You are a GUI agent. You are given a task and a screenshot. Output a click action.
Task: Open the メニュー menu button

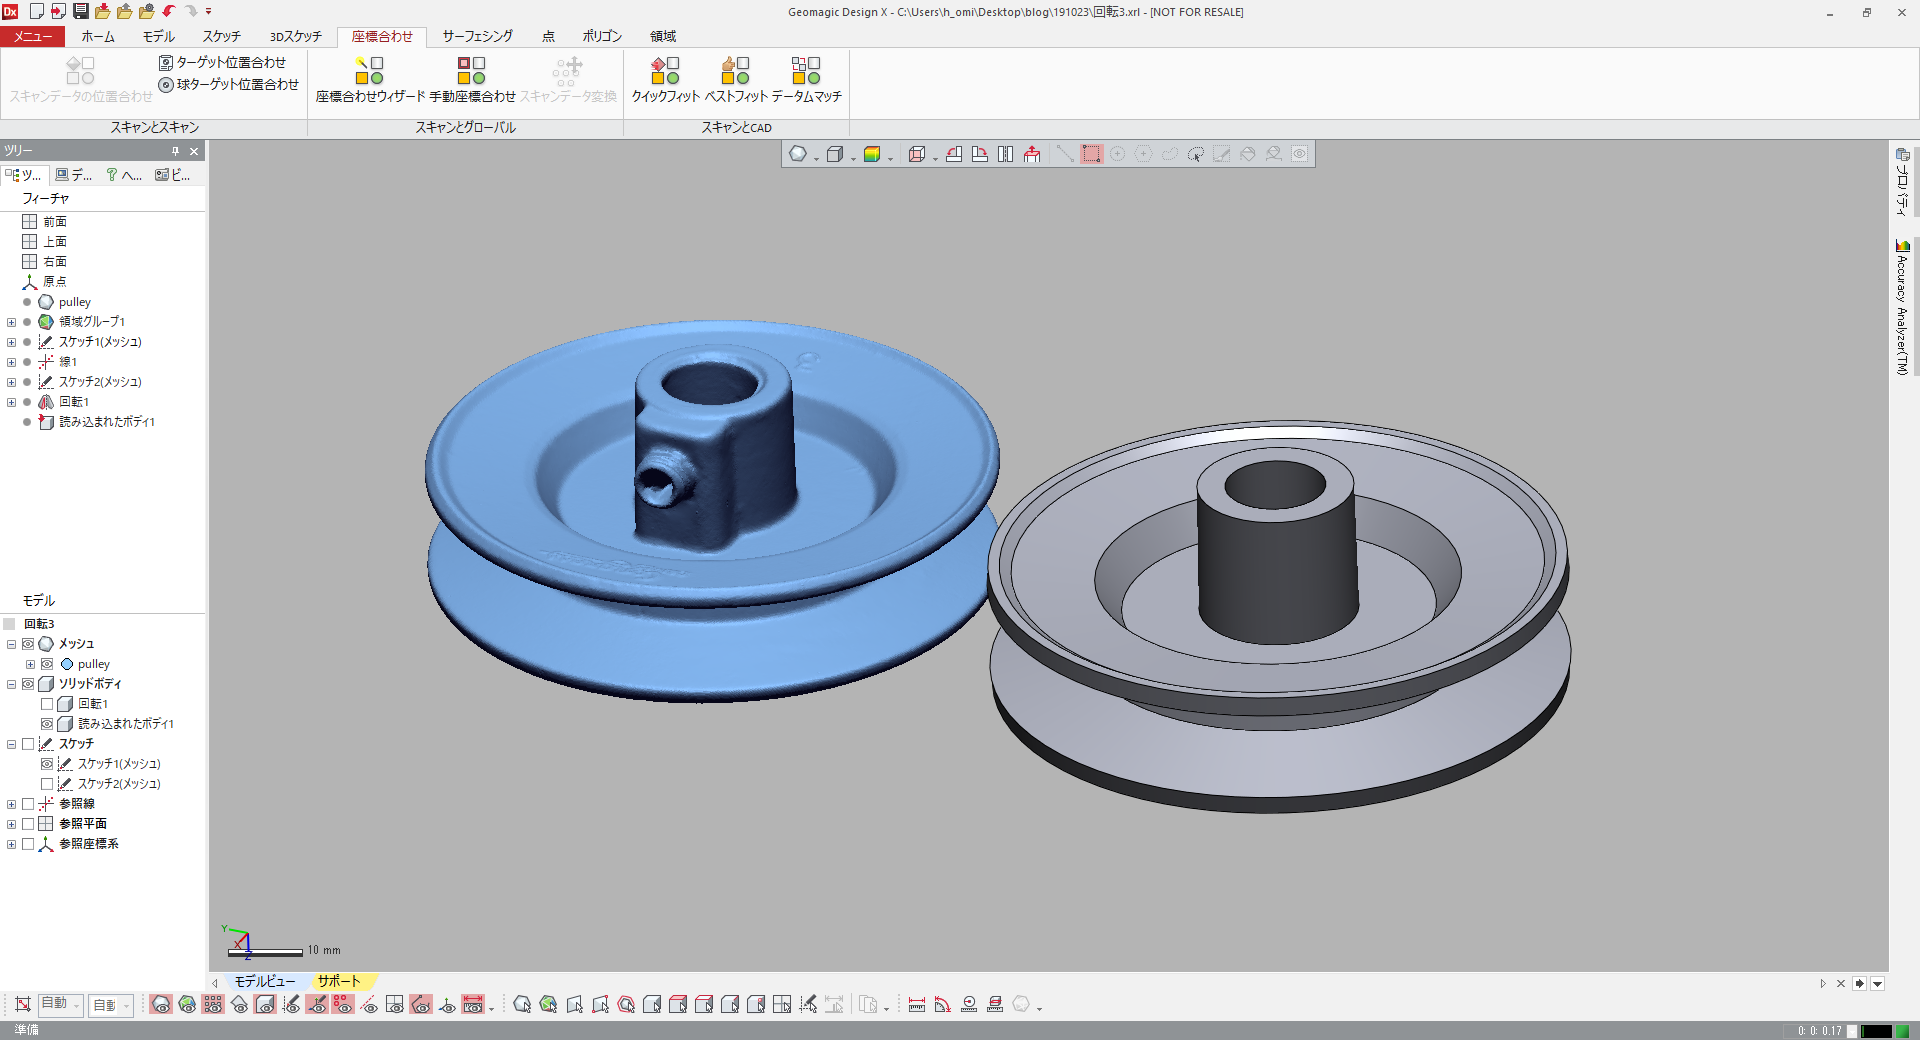[x=33, y=36]
